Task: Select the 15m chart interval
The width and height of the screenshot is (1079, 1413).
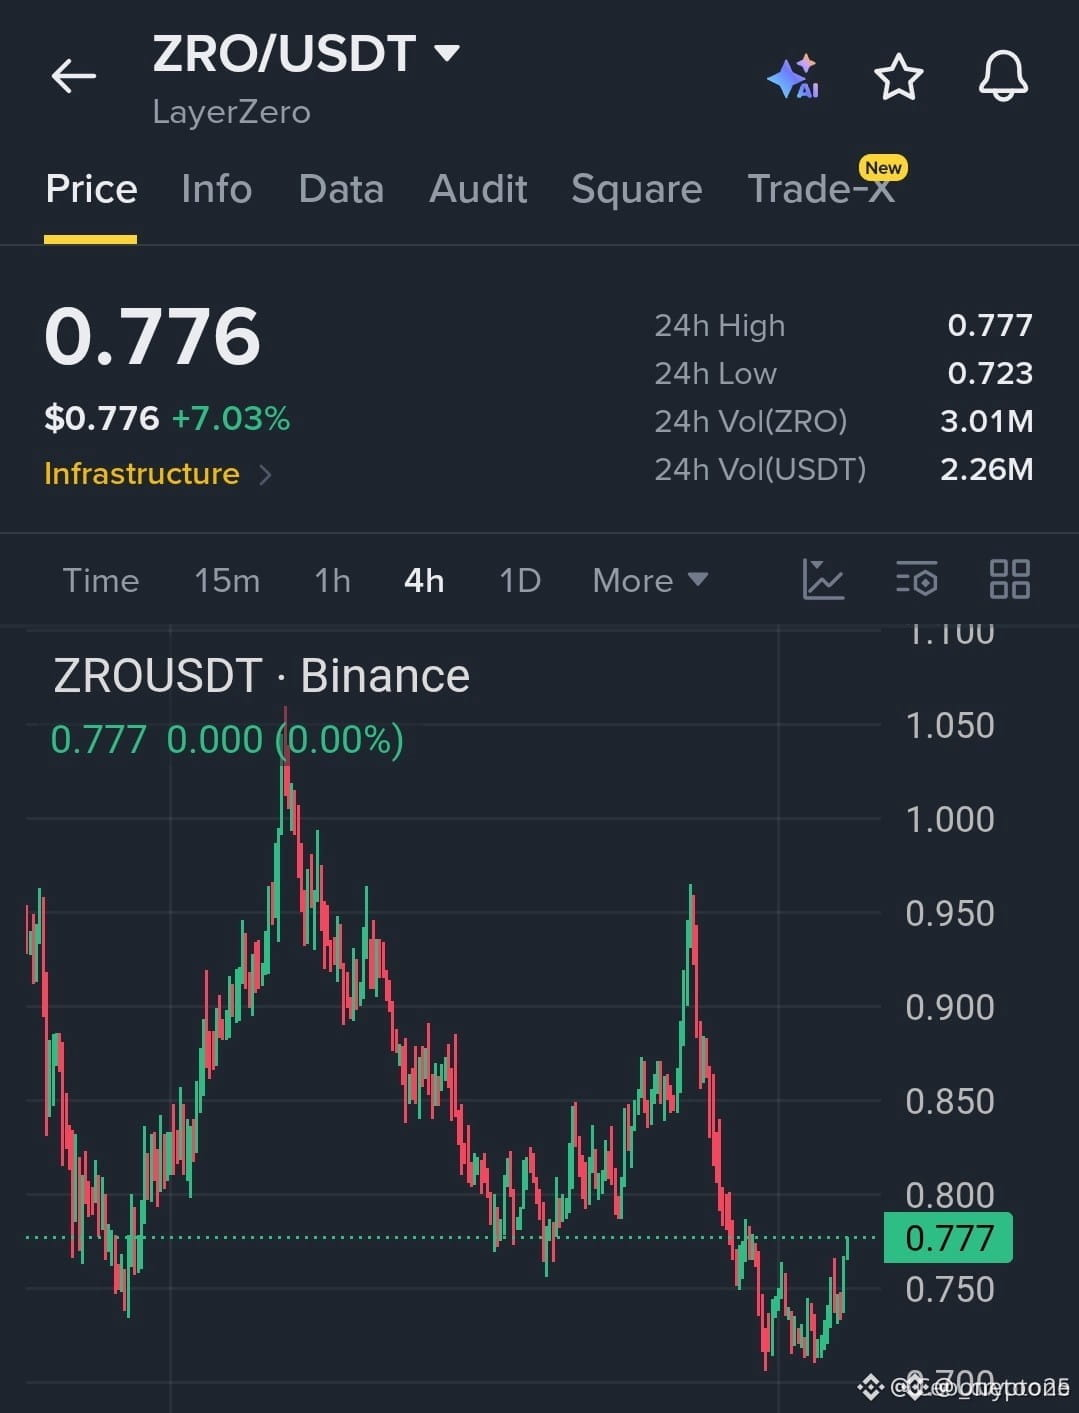Action: tap(227, 580)
